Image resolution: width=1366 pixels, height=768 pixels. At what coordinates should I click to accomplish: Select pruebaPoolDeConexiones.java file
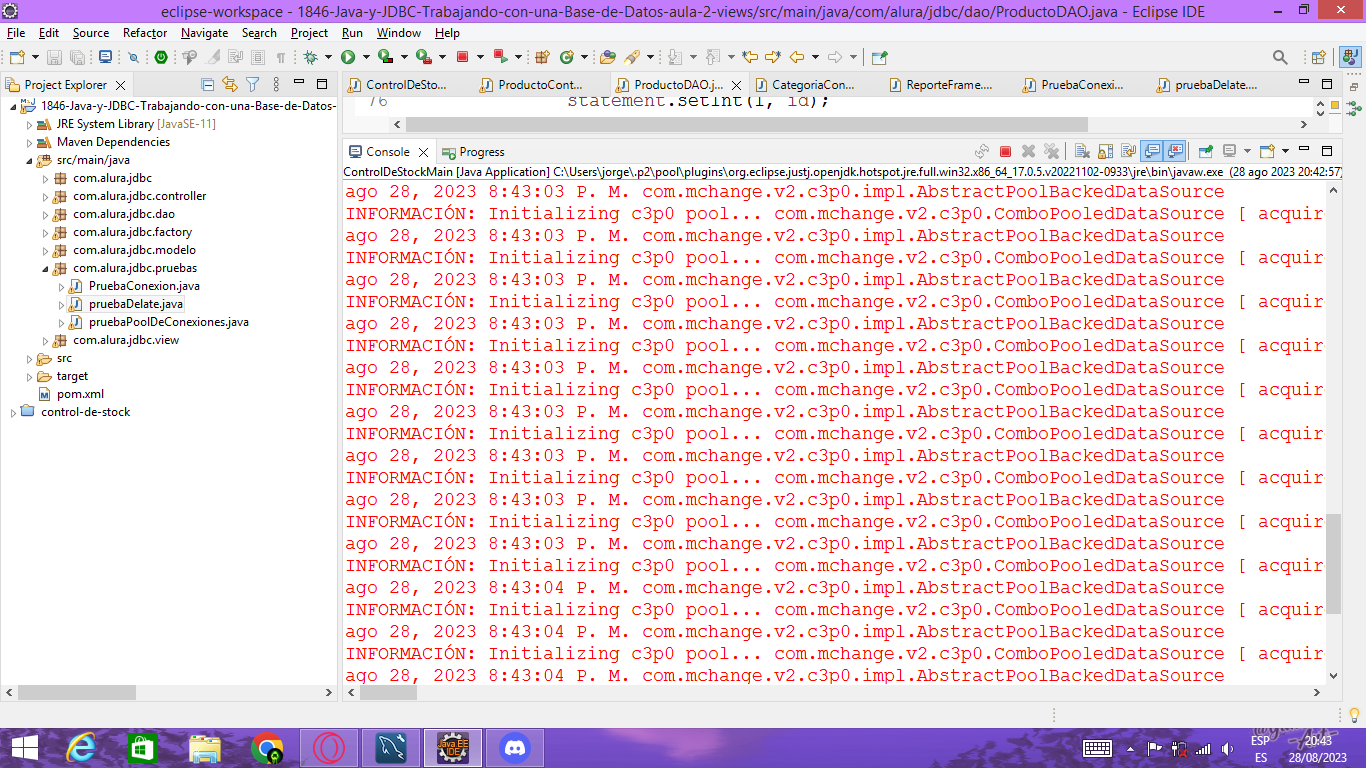tap(168, 322)
